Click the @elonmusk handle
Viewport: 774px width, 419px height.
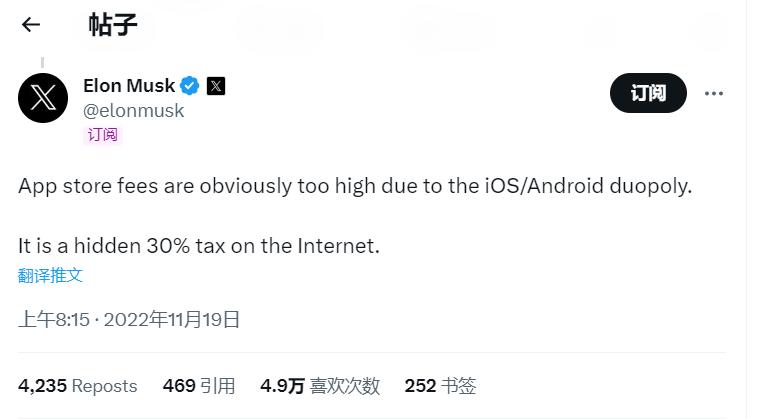click(133, 110)
